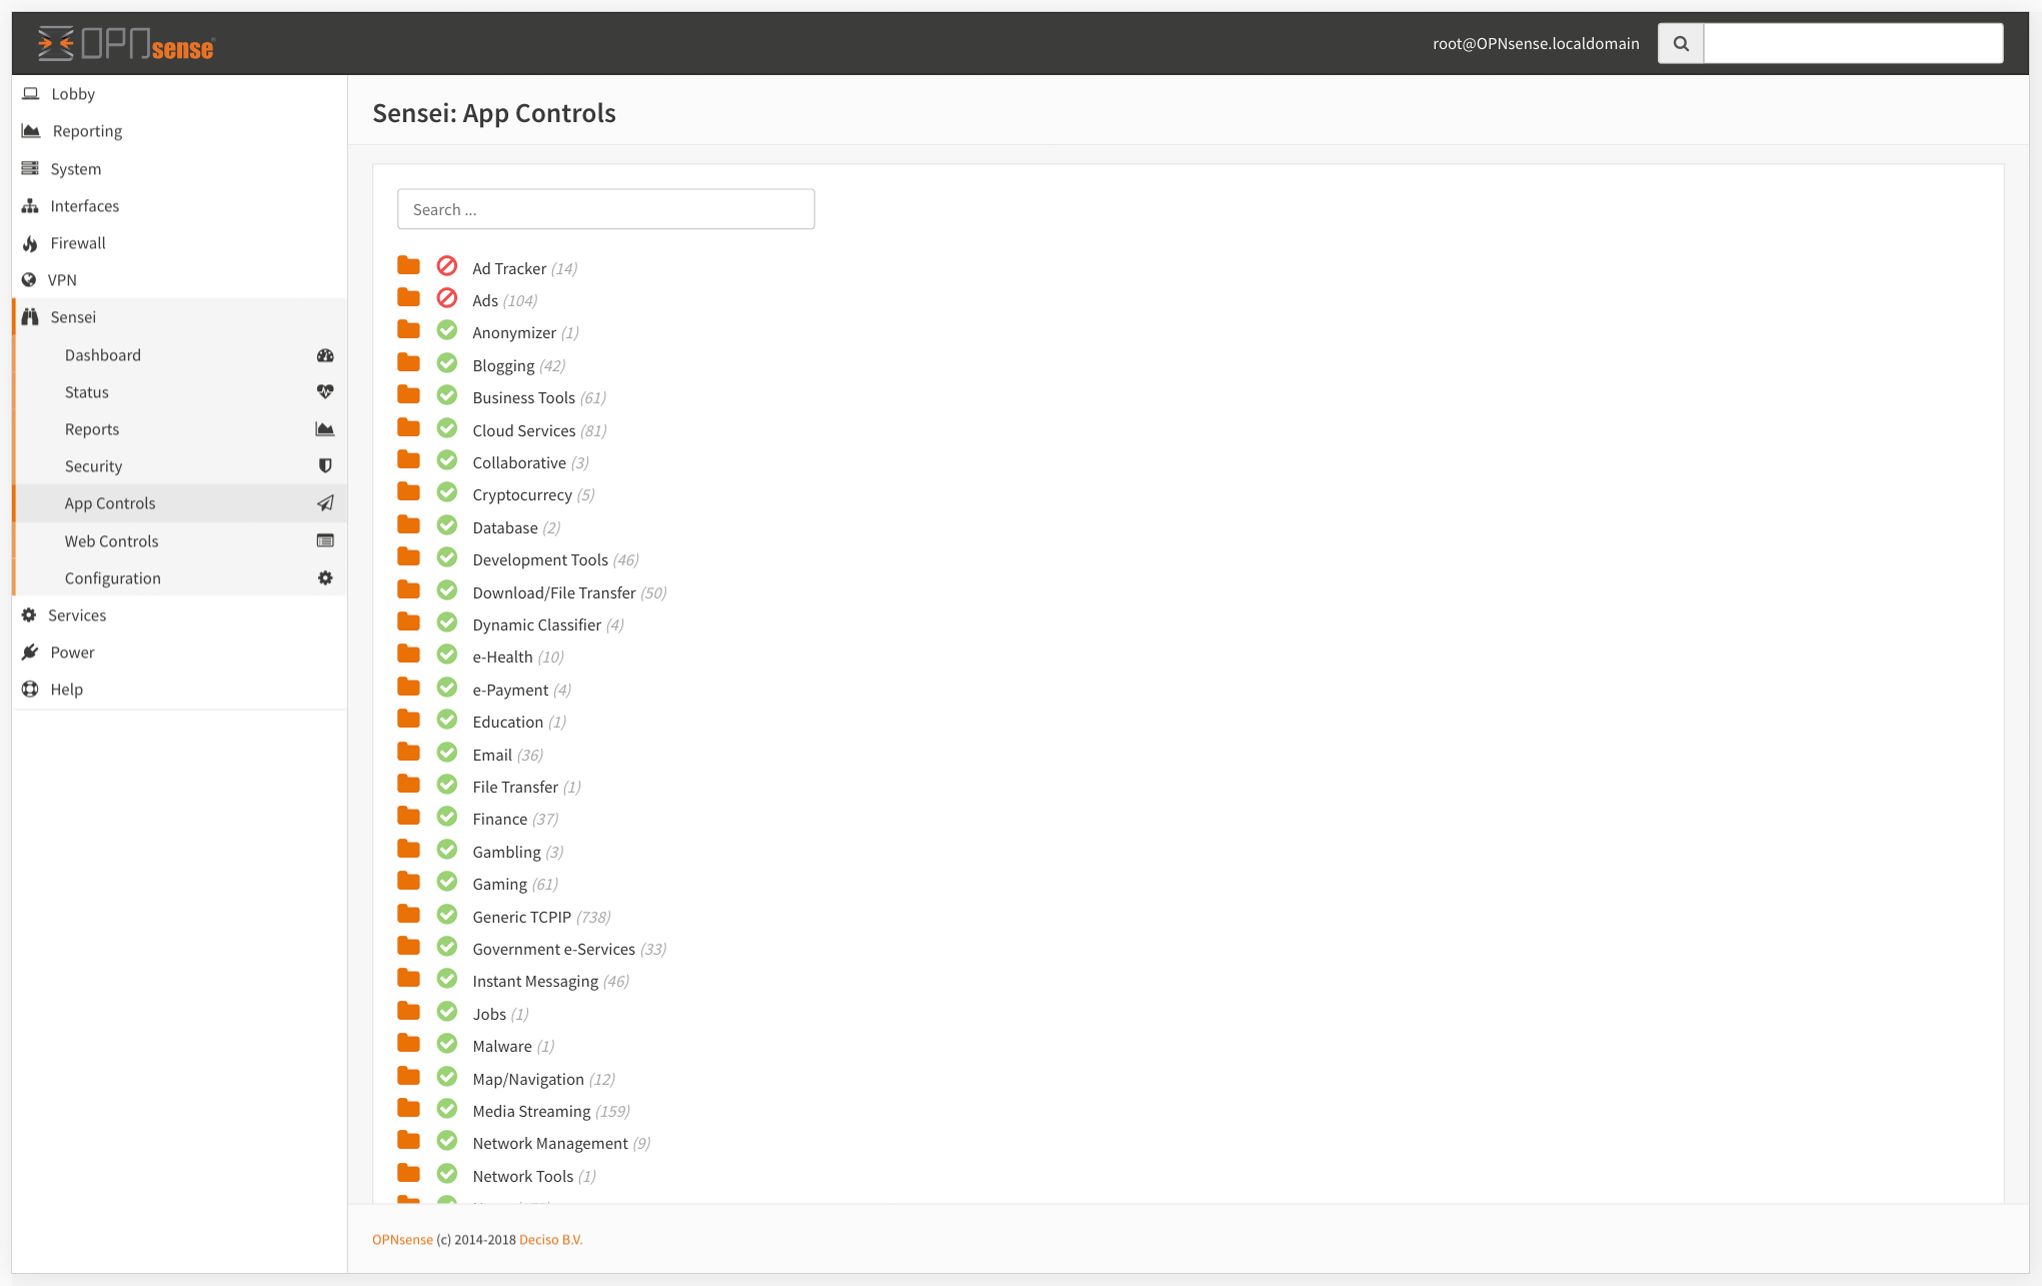Image resolution: width=2042 pixels, height=1286 pixels.
Task: Select the e-Health category label
Action: (502, 657)
